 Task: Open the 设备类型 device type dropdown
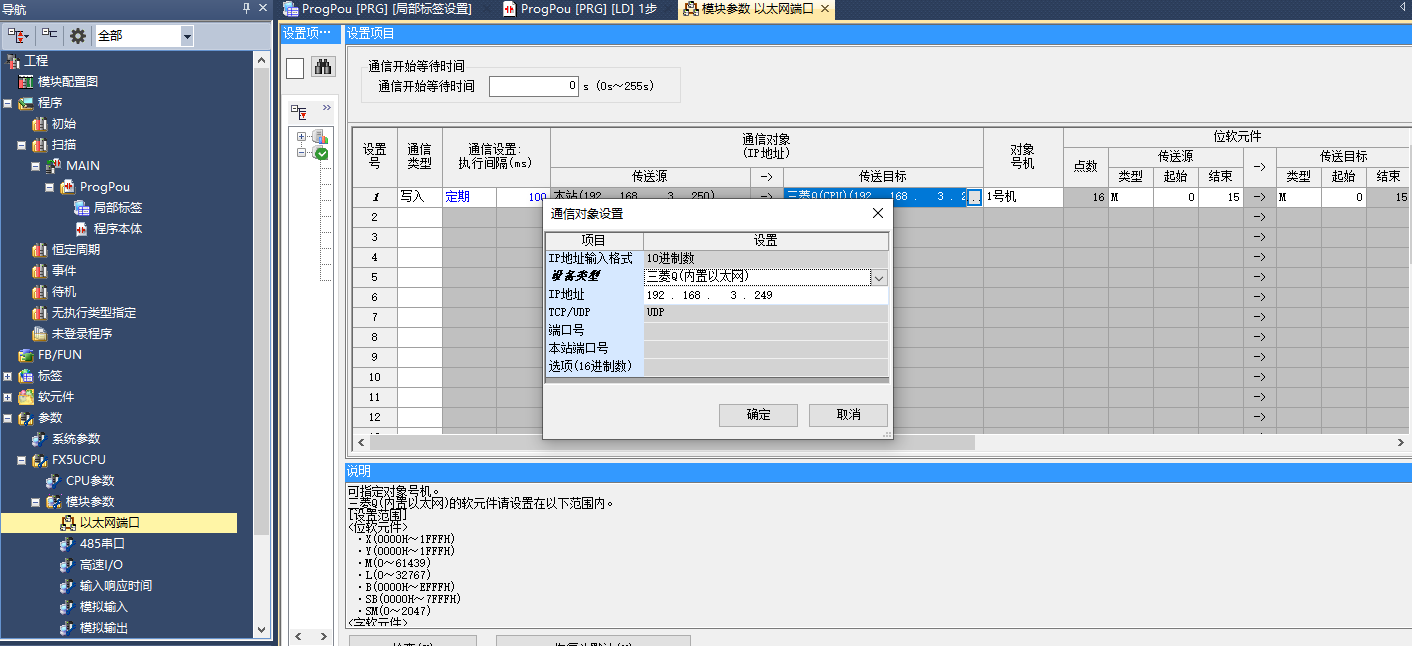pyautogui.click(x=879, y=277)
